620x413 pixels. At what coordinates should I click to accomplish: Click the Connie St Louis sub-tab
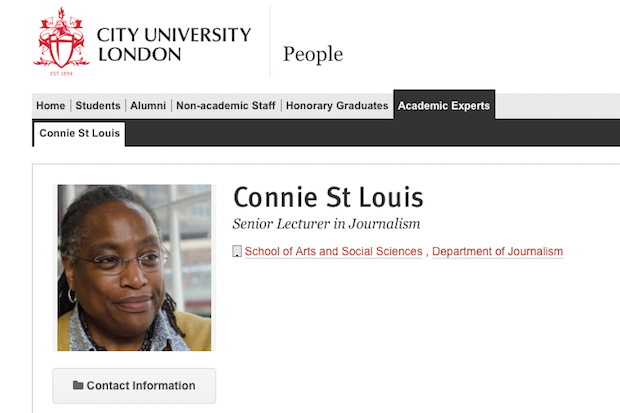point(79,133)
